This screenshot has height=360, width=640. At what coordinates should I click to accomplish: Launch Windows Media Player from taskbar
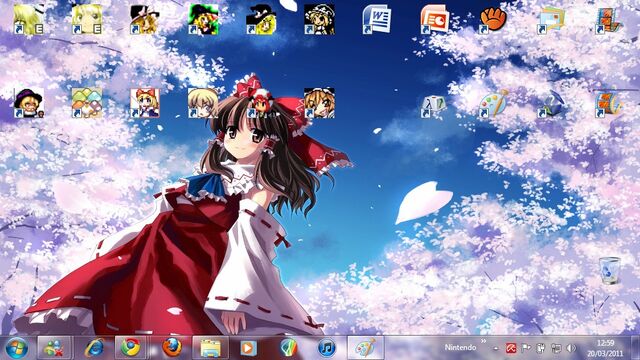(248, 348)
